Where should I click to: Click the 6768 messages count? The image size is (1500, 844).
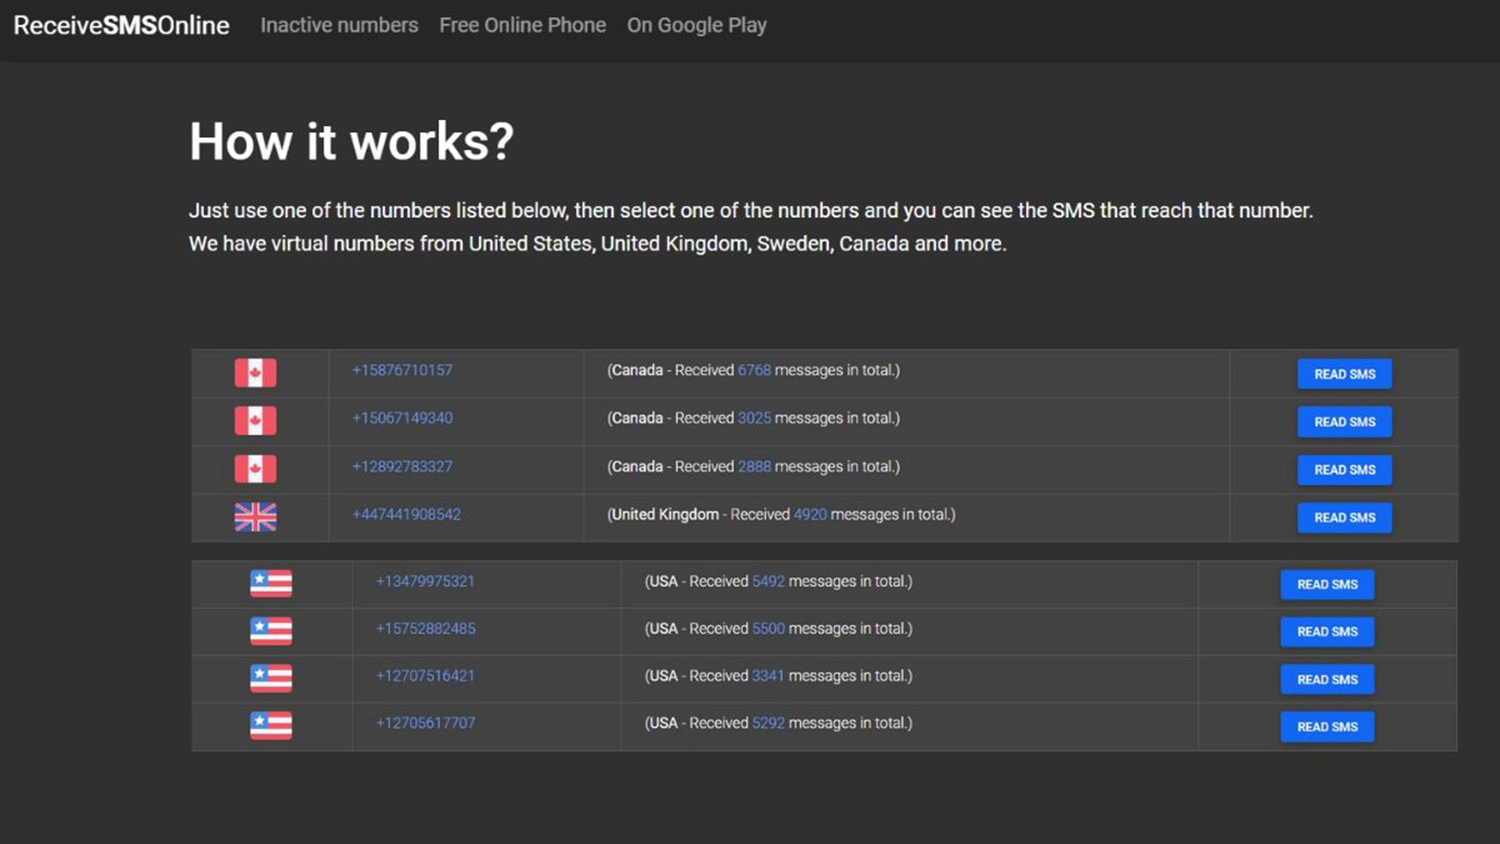tap(754, 370)
